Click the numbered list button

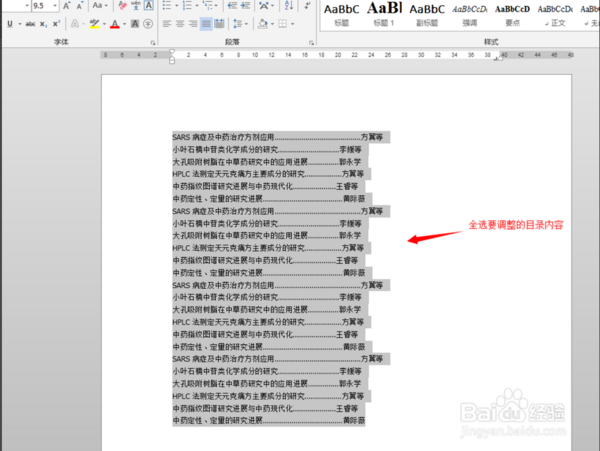187,5
